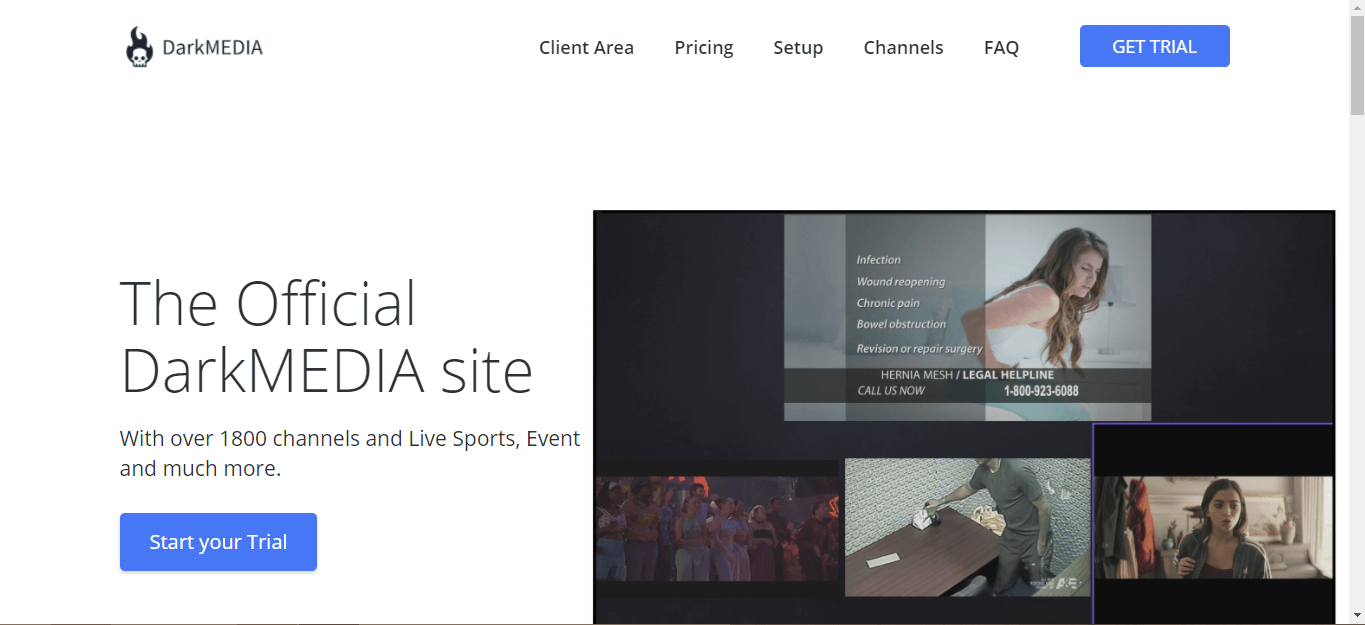The image size is (1365, 625).
Task: Open the FAQ section
Action: pyautogui.click(x=1001, y=47)
